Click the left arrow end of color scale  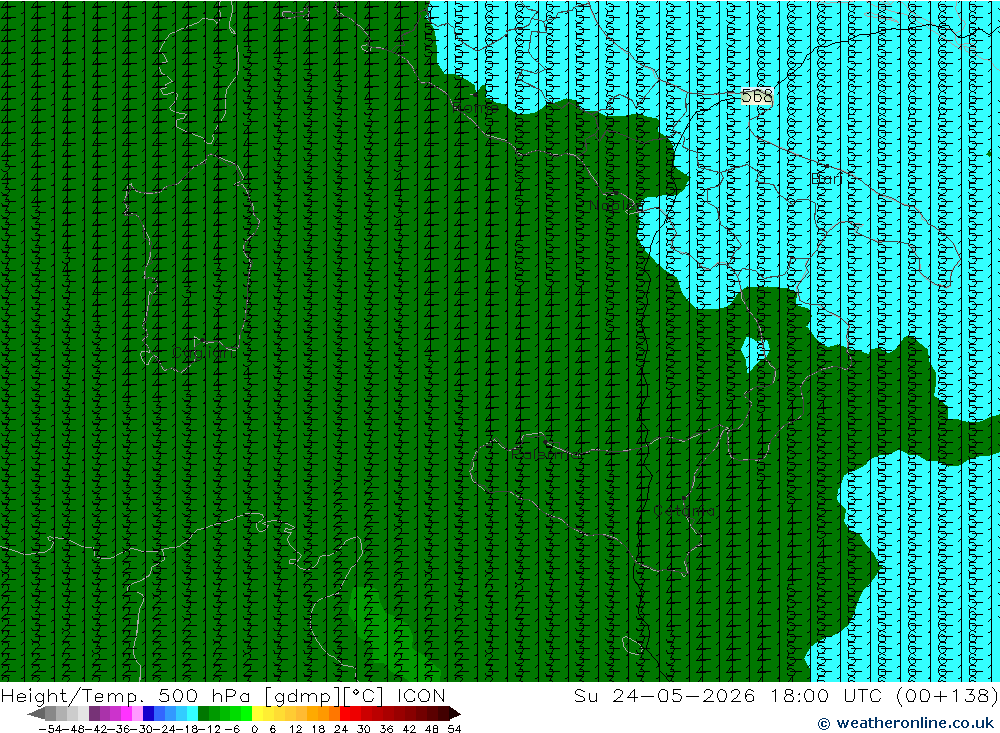click(x=36, y=713)
